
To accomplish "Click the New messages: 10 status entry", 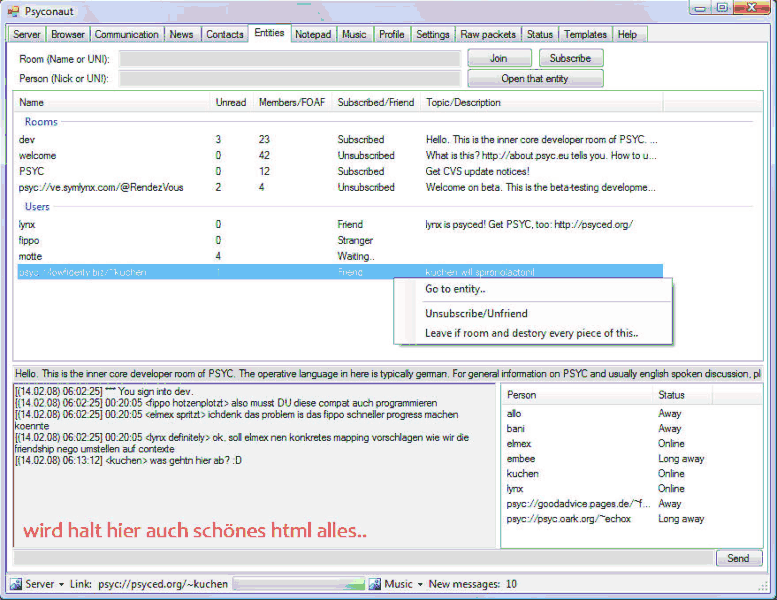I will [473, 585].
